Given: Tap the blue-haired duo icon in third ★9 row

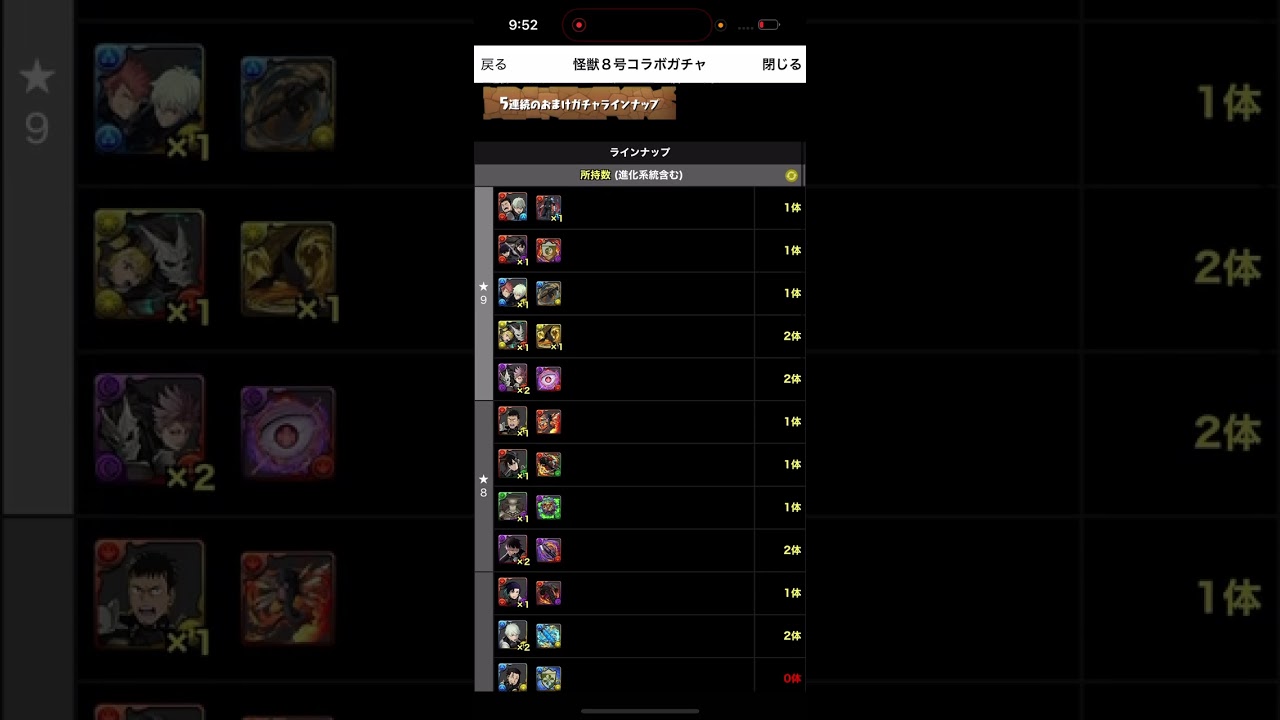Looking at the screenshot, I should coord(512,293).
